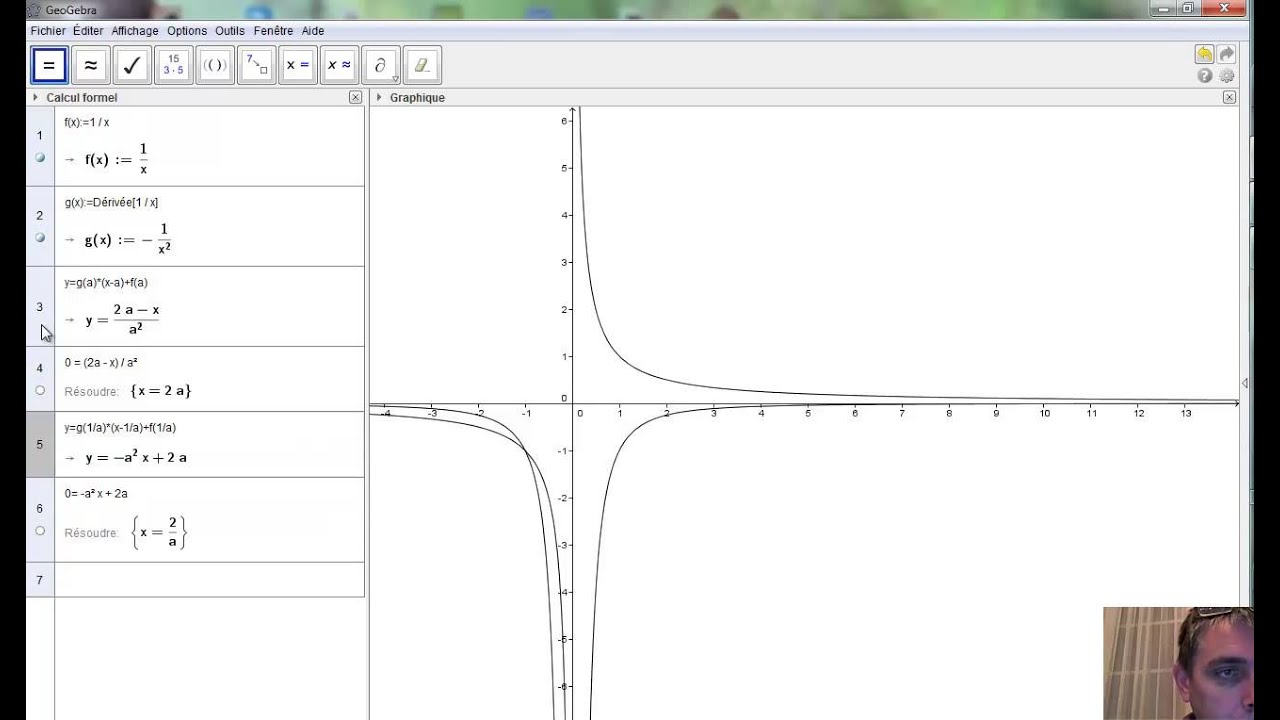Open the Options menu
Image resolution: width=1280 pixels, height=720 pixels.
tap(187, 31)
